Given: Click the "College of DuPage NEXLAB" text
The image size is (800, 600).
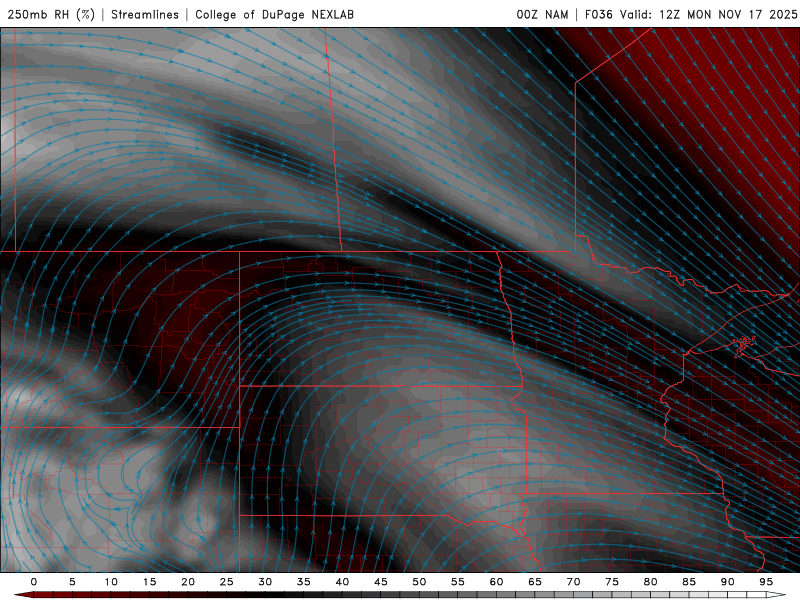Looking at the screenshot, I should [x=274, y=14].
